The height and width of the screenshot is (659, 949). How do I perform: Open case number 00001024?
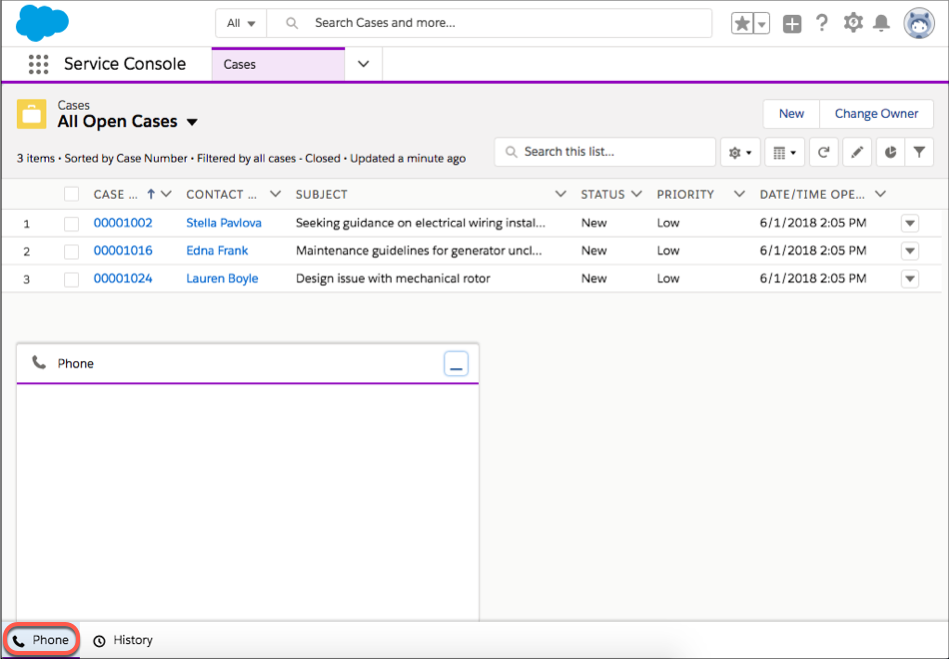(123, 278)
